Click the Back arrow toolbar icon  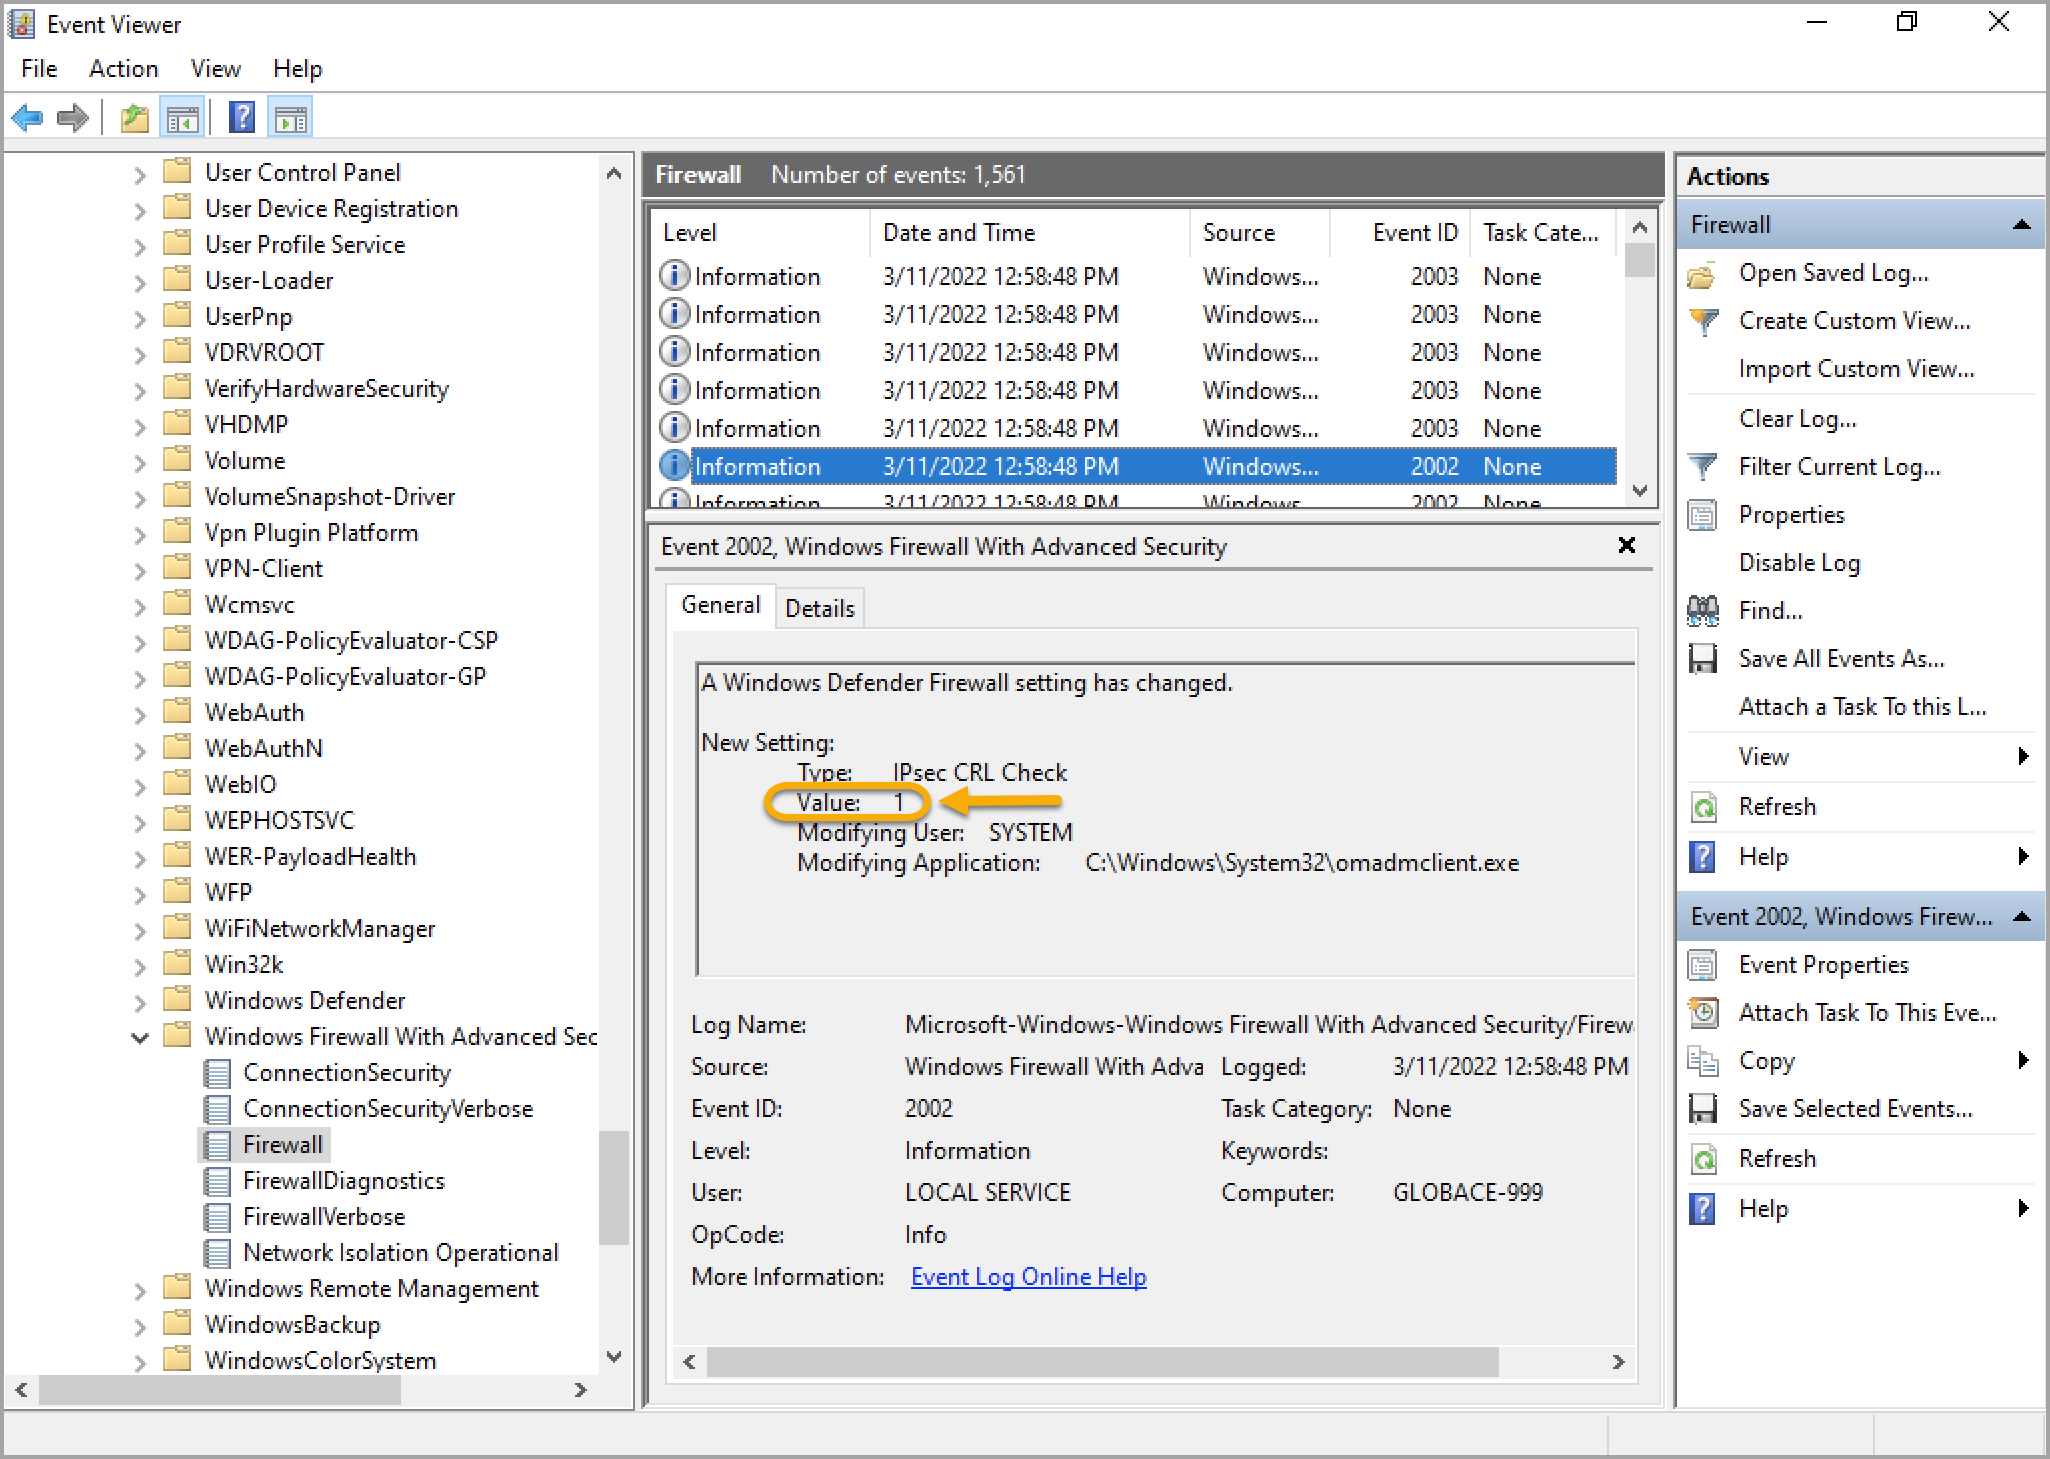pos(27,118)
